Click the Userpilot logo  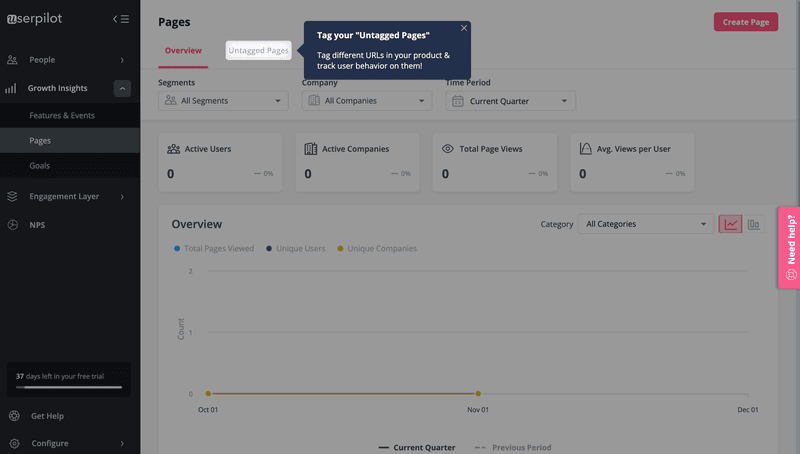point(34,19)
